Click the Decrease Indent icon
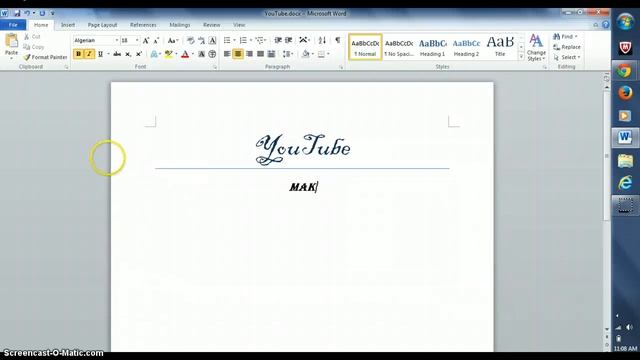This screenshot has height=360, width=640. pos(278,40)
